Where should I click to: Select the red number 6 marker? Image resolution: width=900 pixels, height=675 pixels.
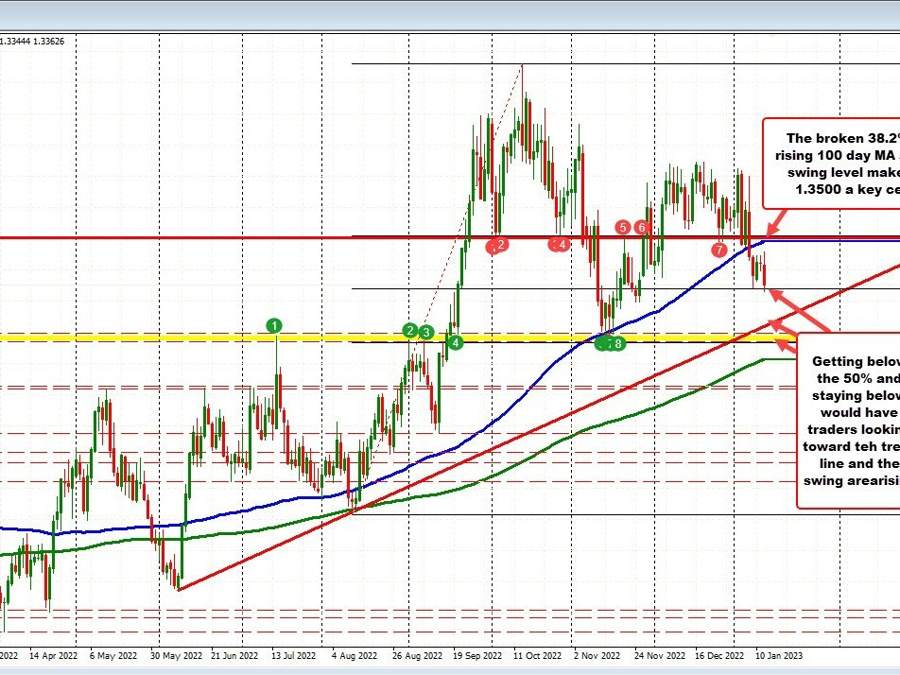641,226
